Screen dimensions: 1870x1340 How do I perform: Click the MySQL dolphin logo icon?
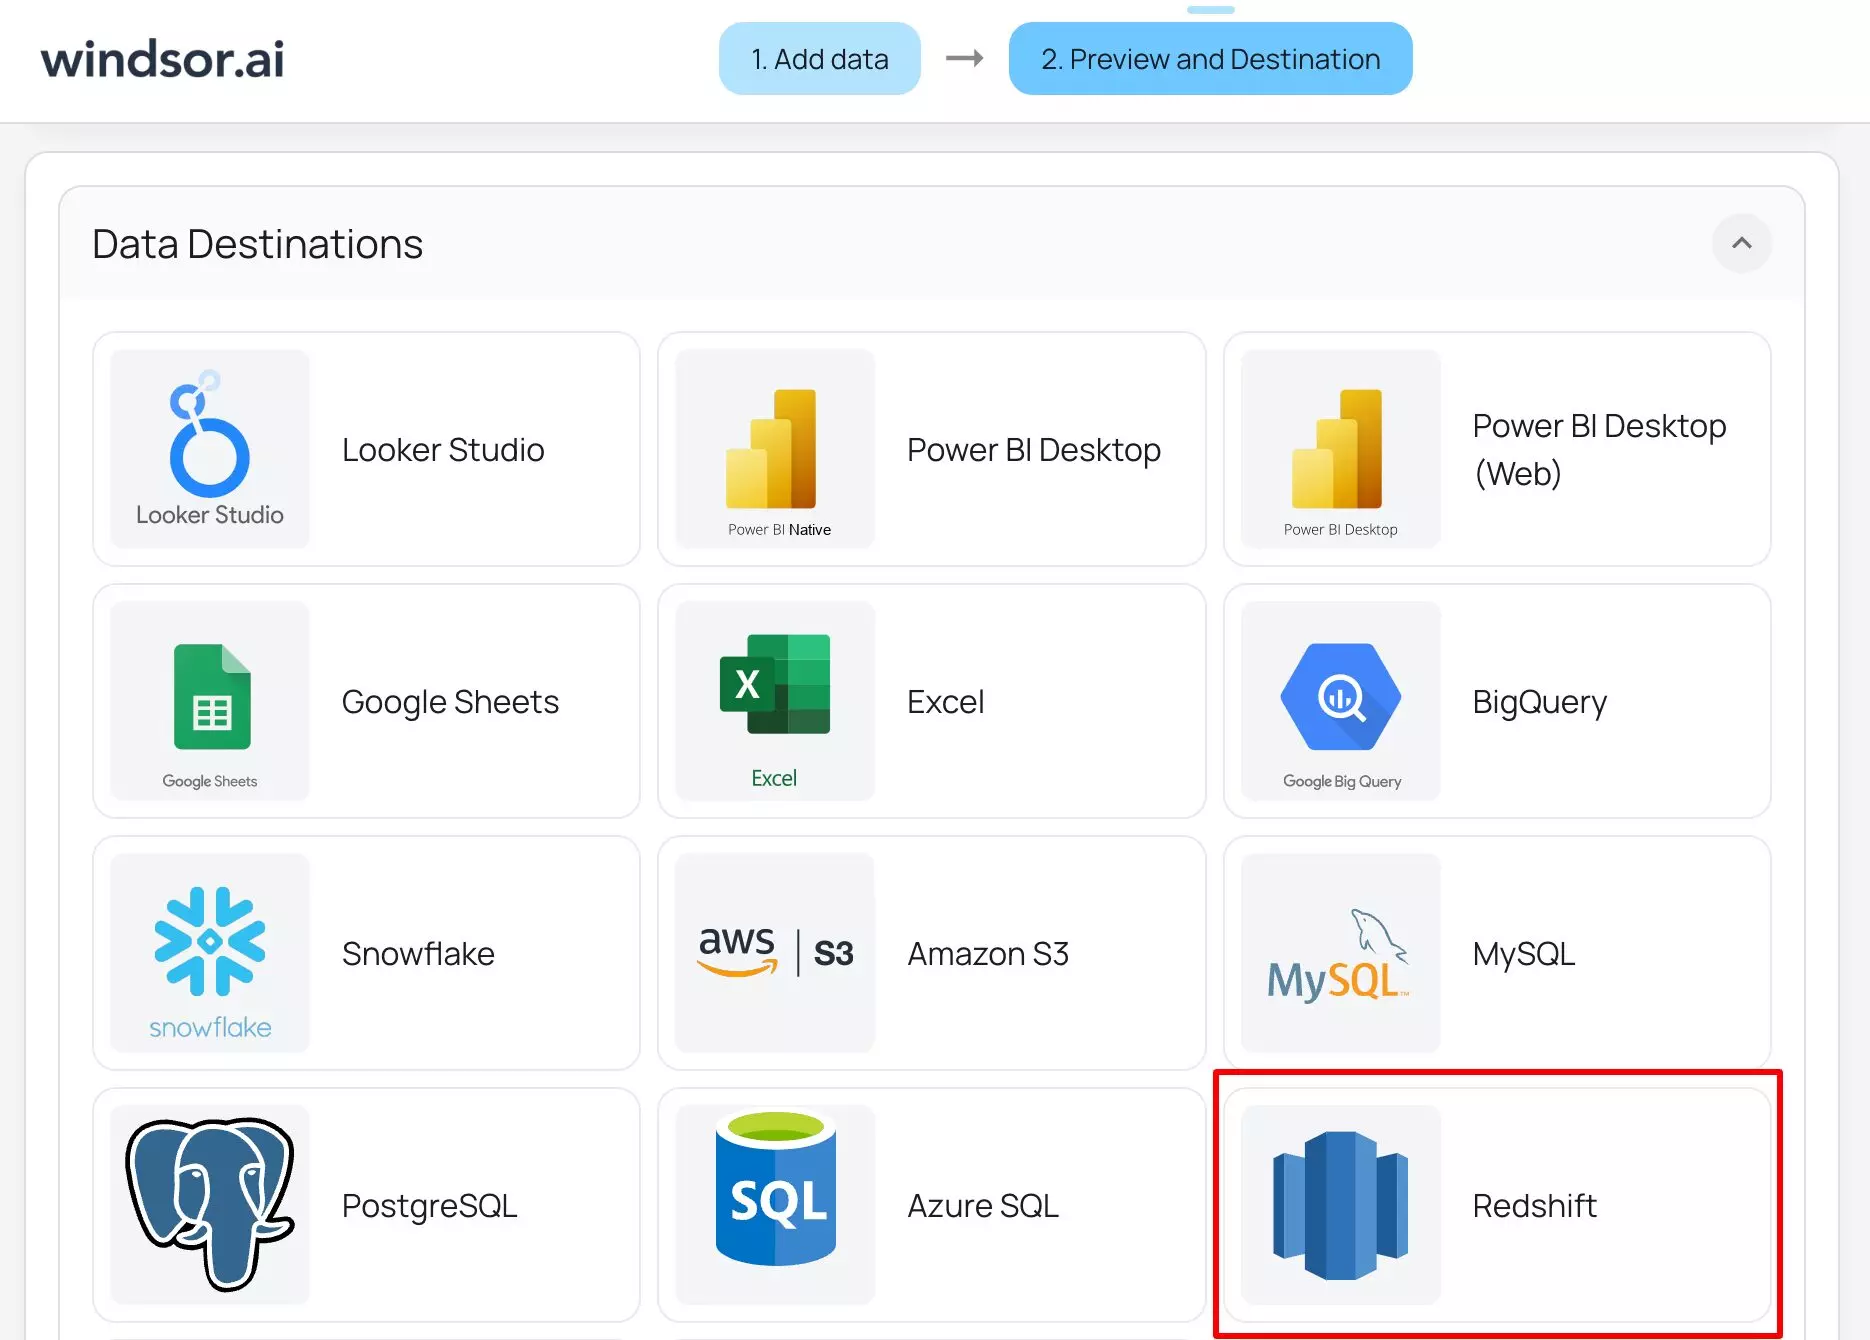[1340, 952]
